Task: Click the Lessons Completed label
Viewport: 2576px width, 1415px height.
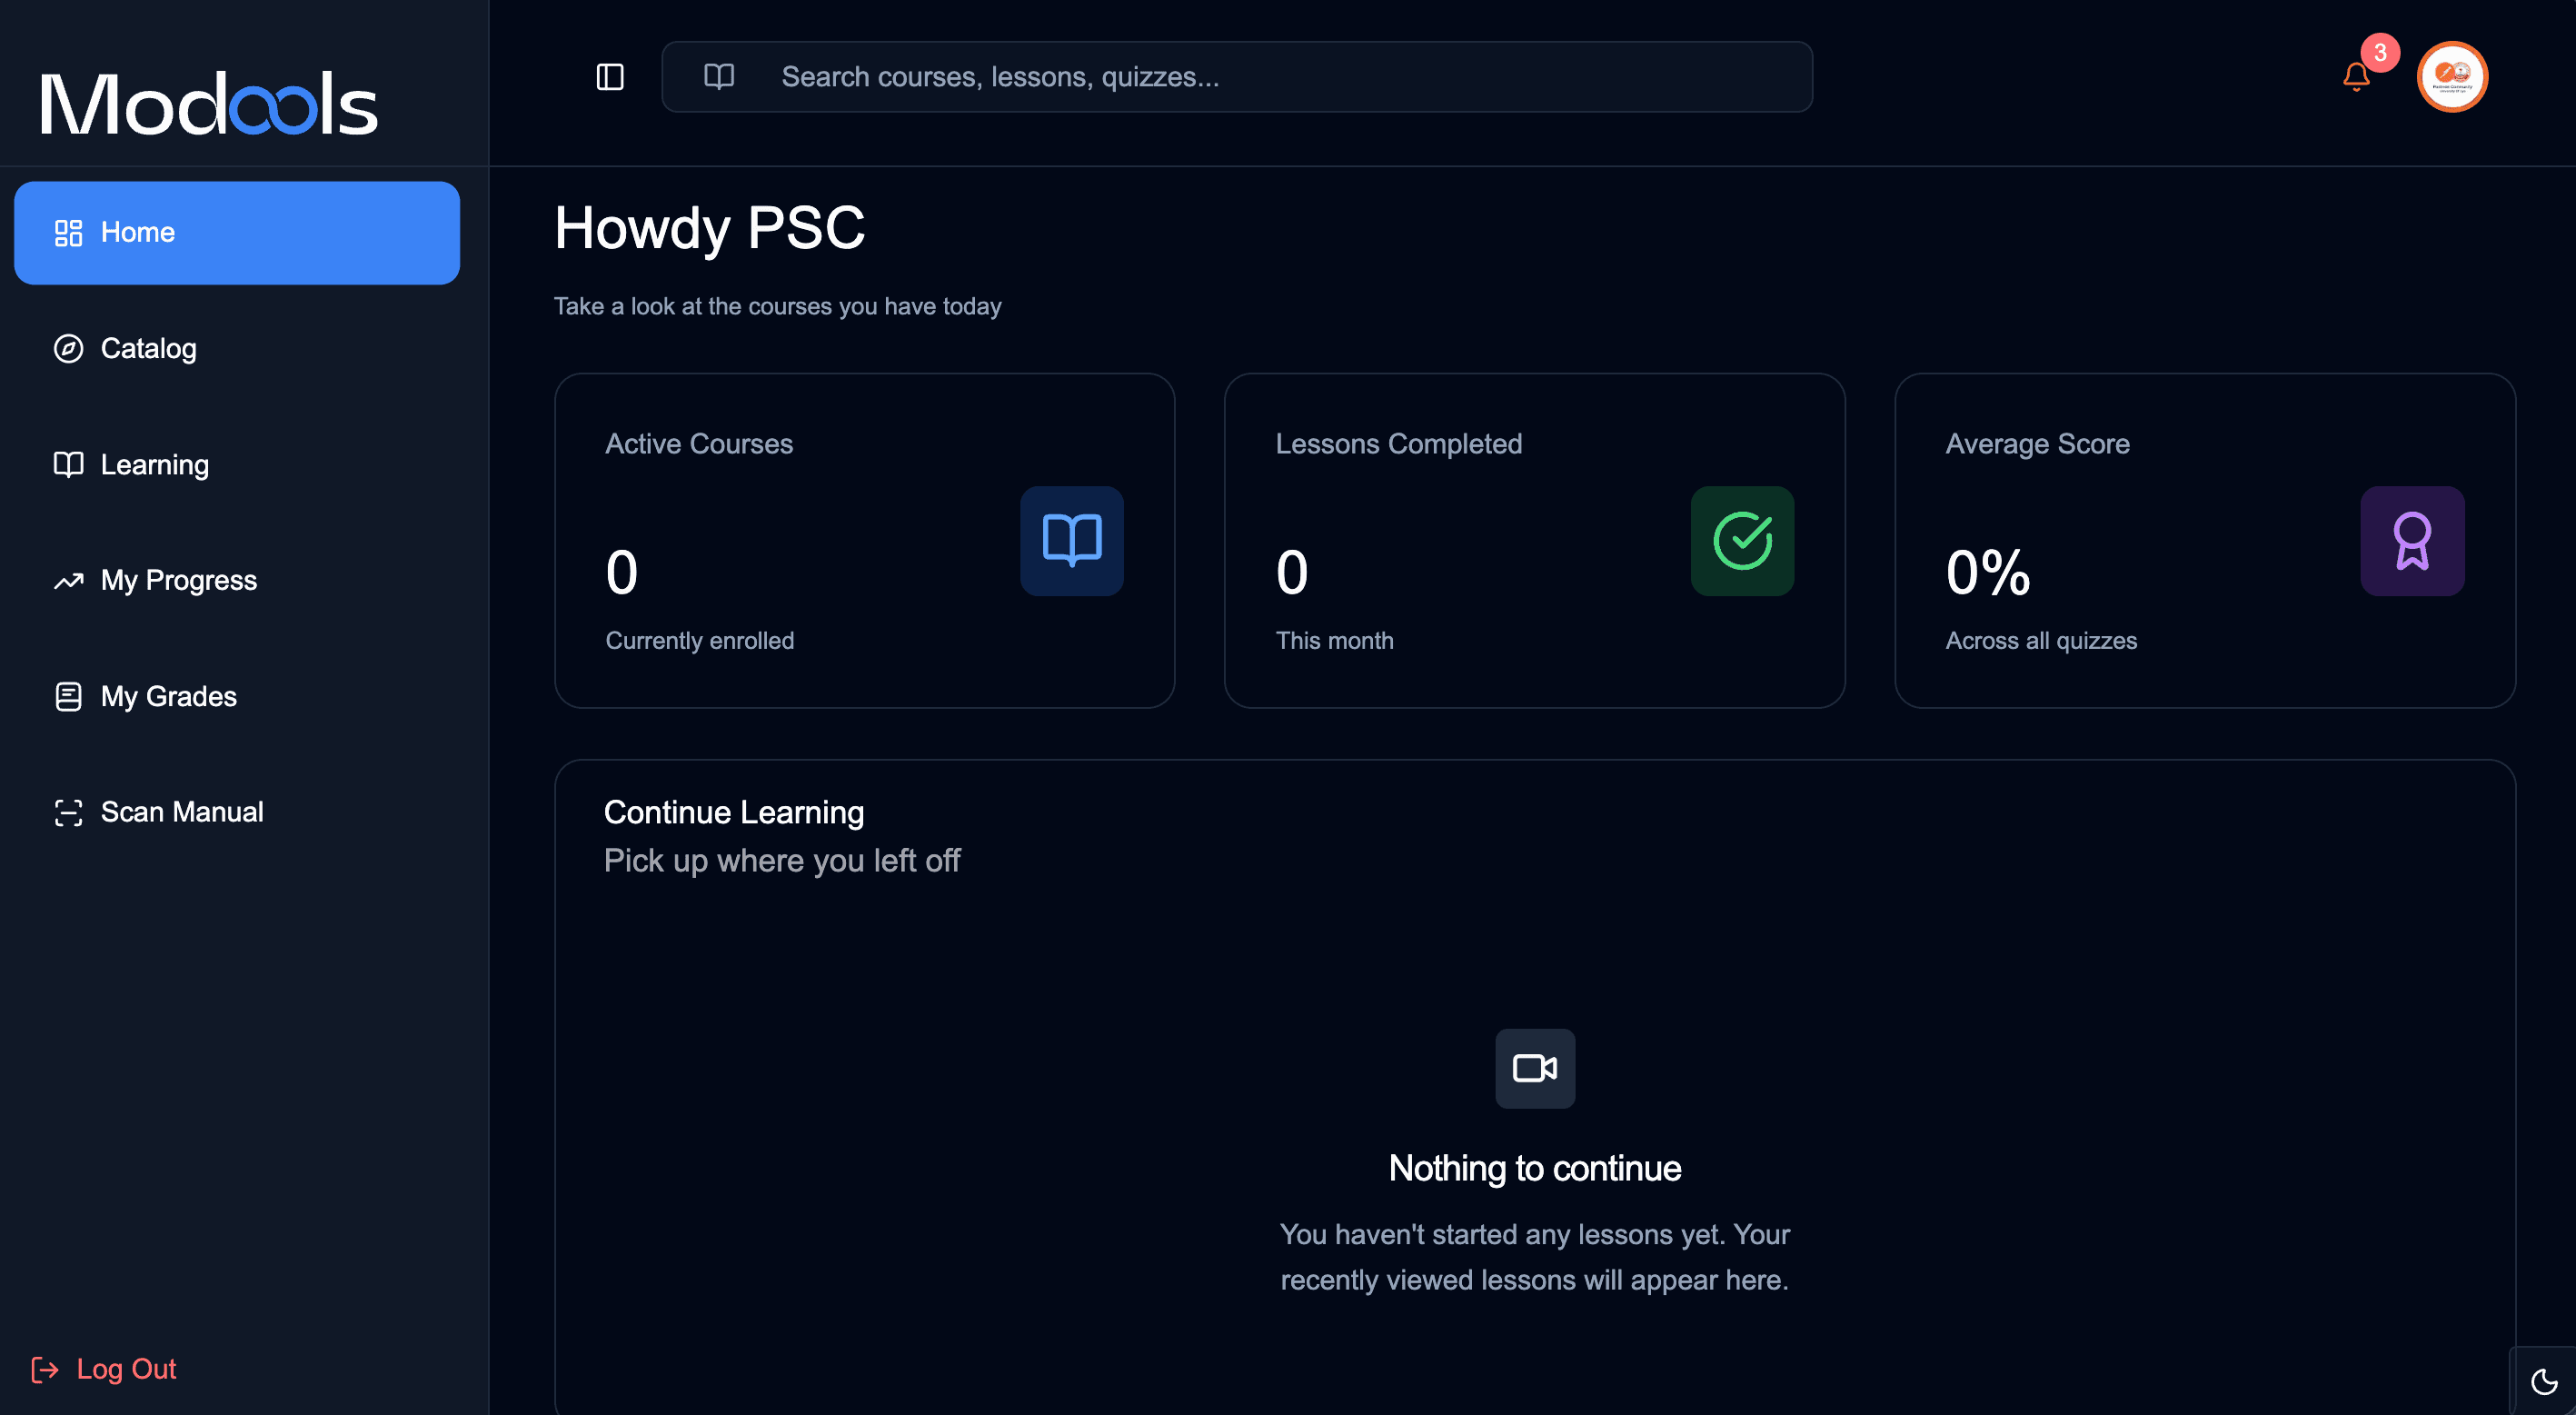Action: point(1398,444)
